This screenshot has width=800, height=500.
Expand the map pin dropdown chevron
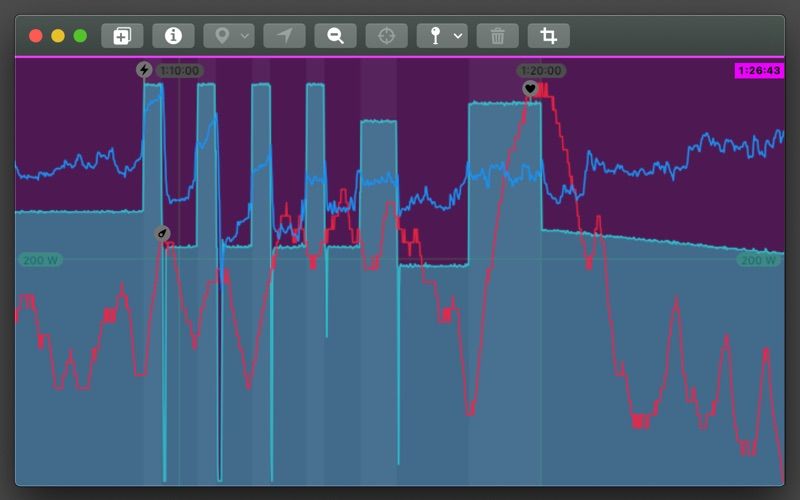245,36
